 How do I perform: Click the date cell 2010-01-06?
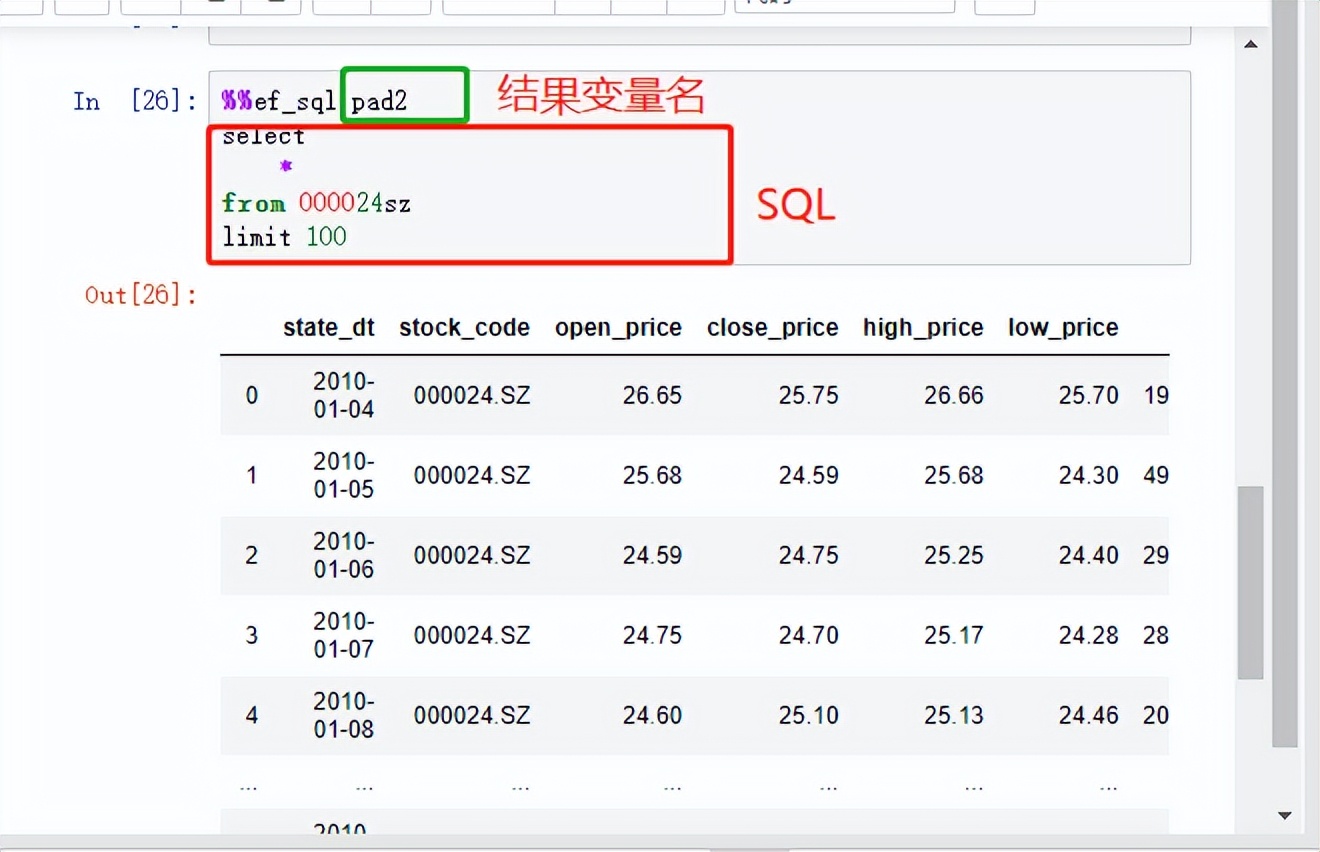point(344,555)
